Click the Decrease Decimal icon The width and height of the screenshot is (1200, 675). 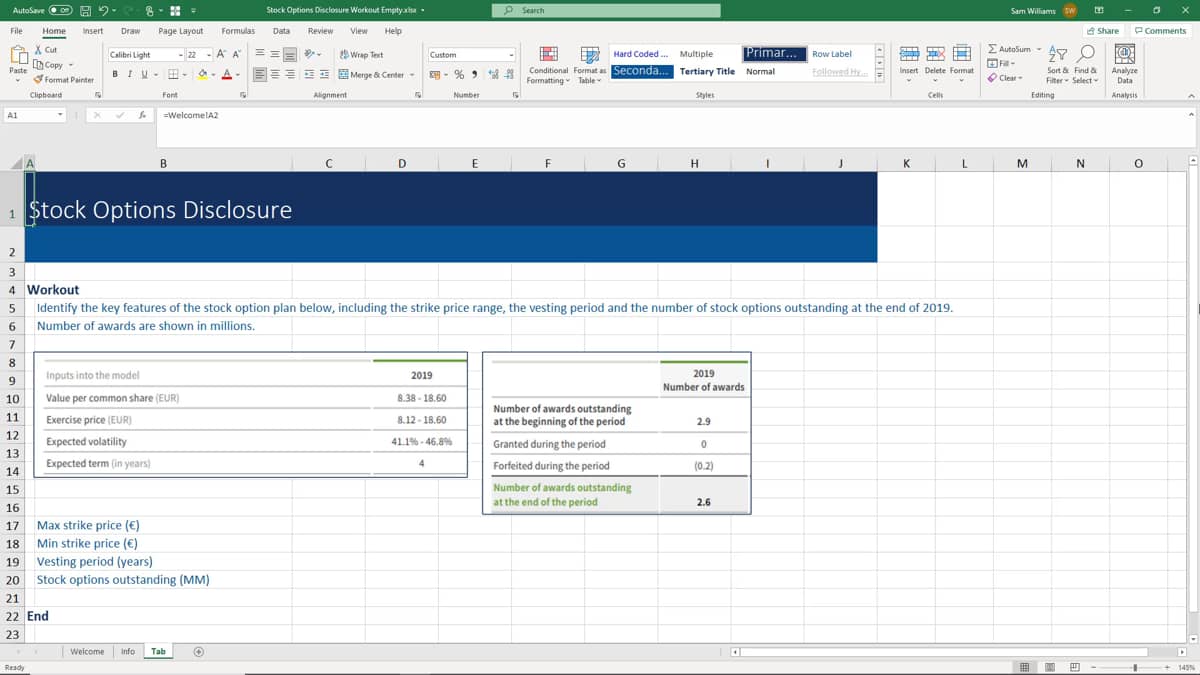click(509, 75)
